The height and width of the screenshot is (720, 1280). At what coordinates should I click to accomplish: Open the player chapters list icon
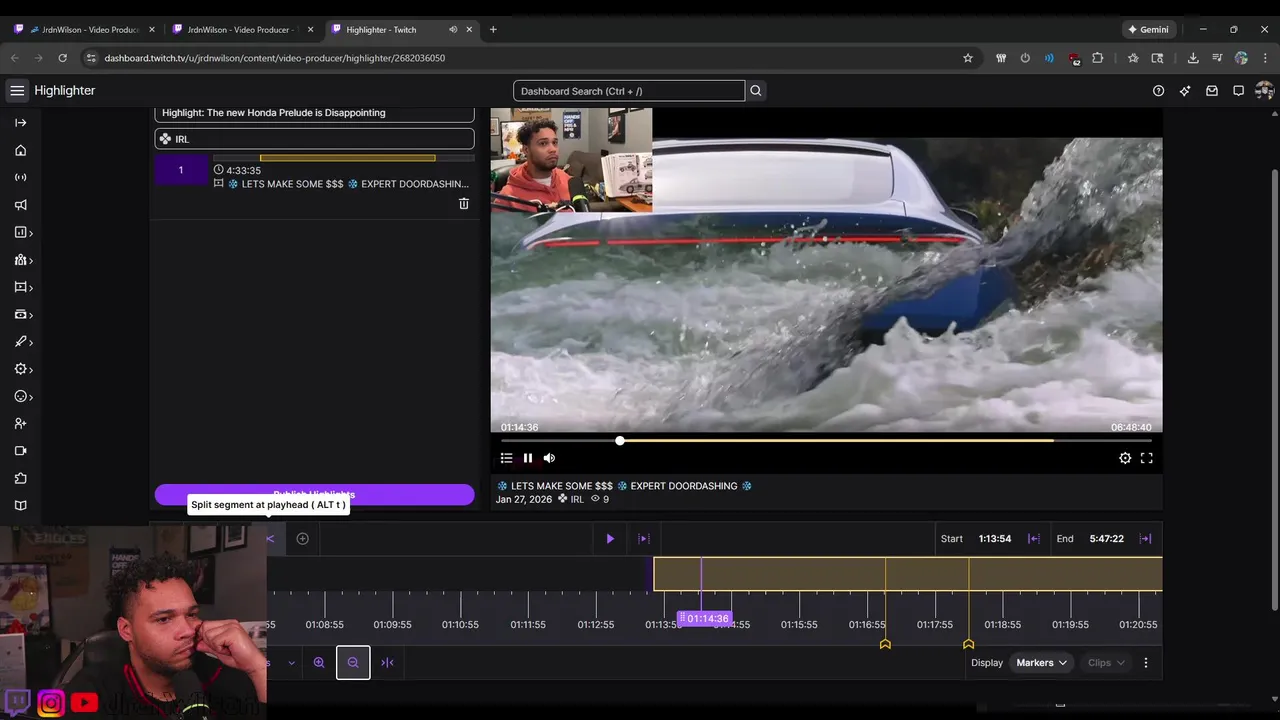tap(506, 458)
